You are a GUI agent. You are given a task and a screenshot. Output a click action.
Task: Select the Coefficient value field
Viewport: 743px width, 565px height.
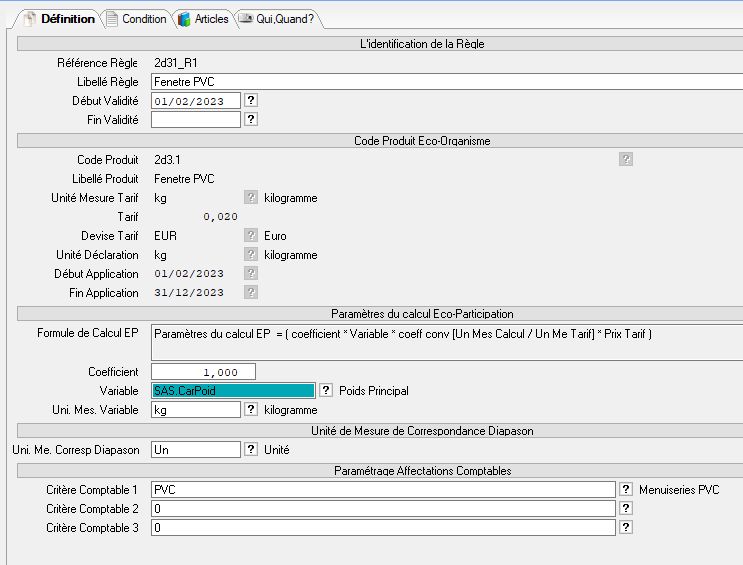coord(203,372)
